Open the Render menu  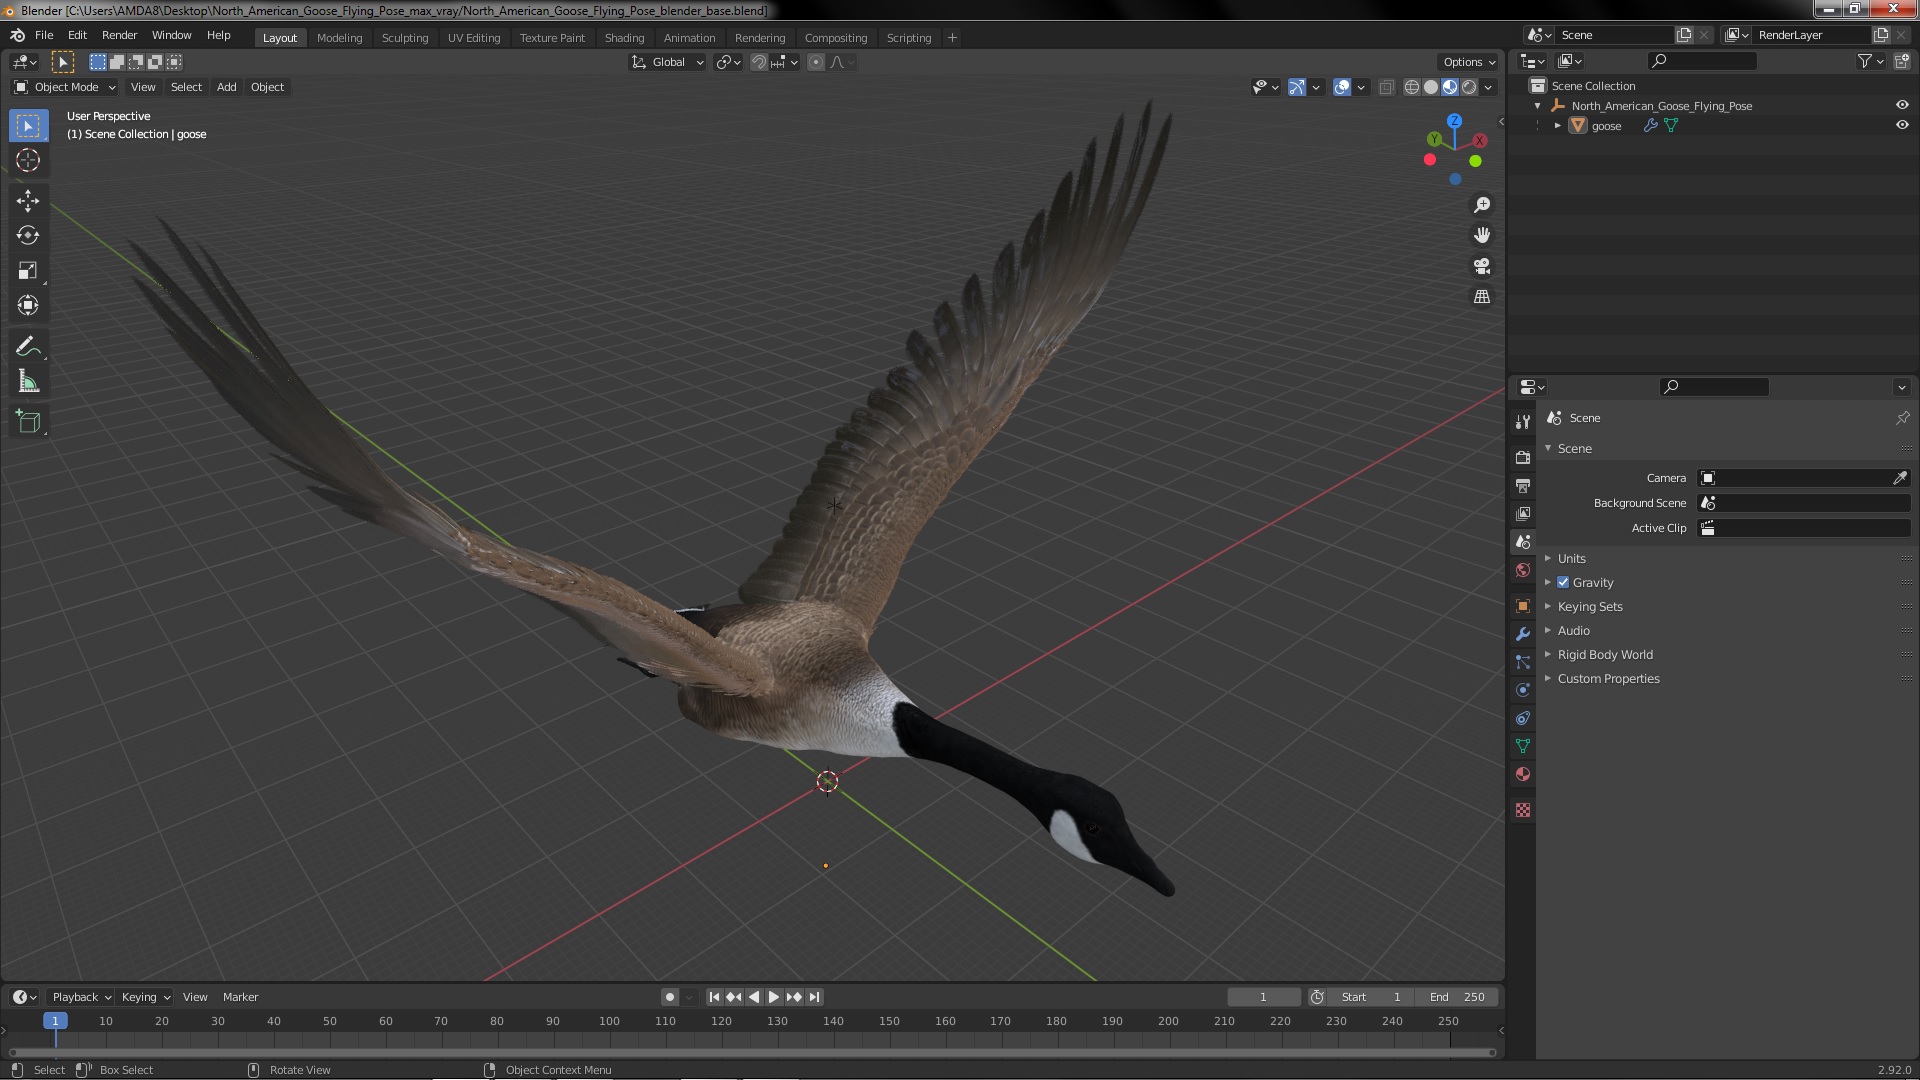[119, 35]
